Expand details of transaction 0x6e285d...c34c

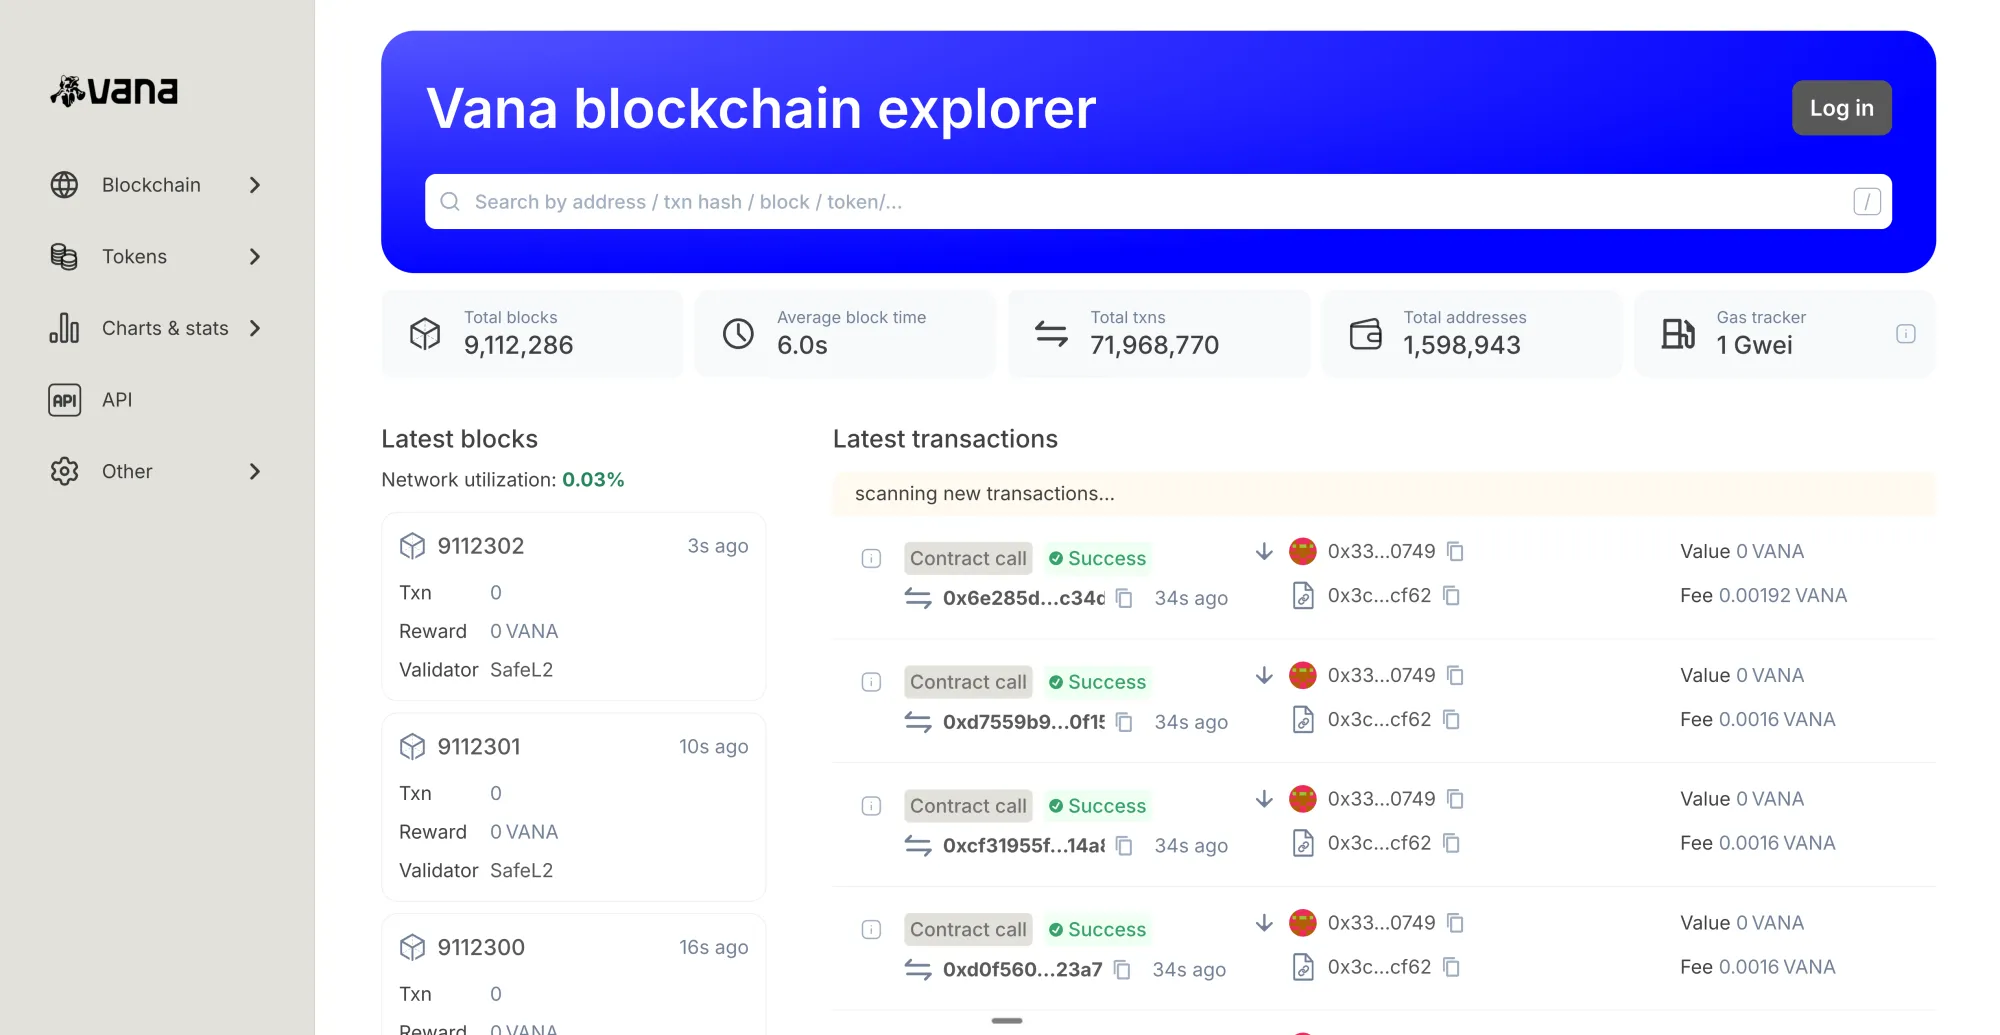click(x=871, y=558)
